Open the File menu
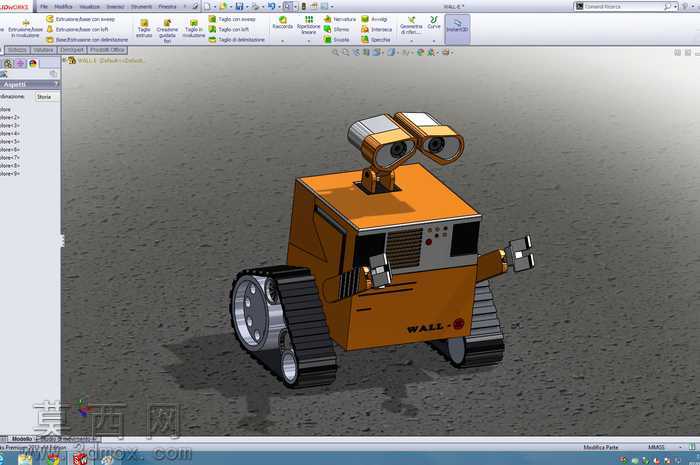 click(44, 7)
